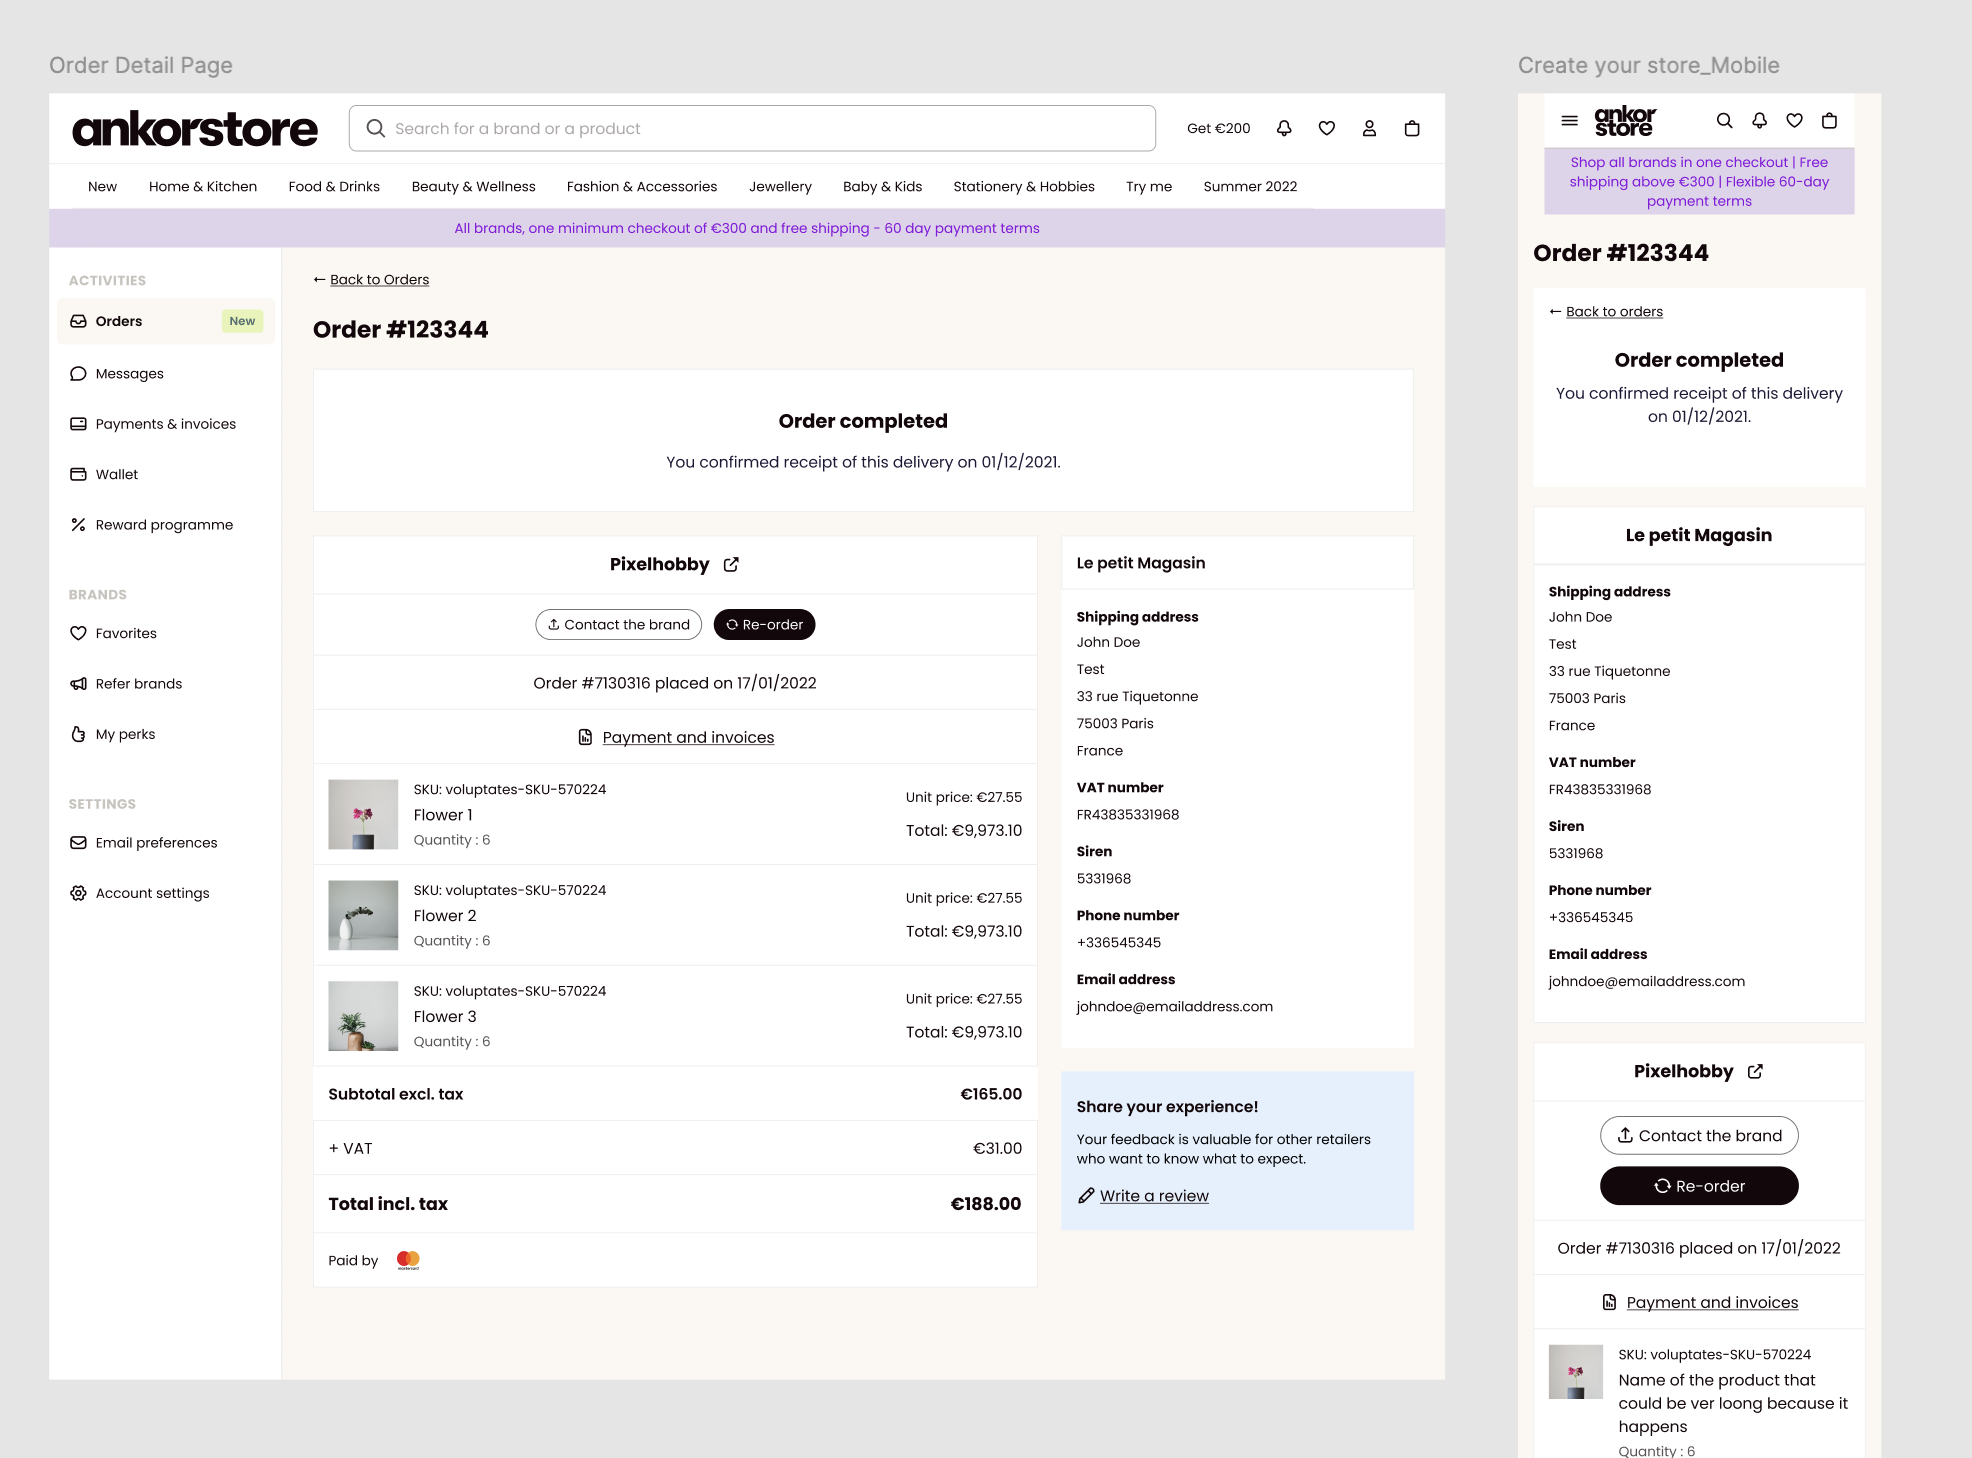Click Write a review link
Viewport: 1972px width, 1458px height.
pos(1154,1196)
